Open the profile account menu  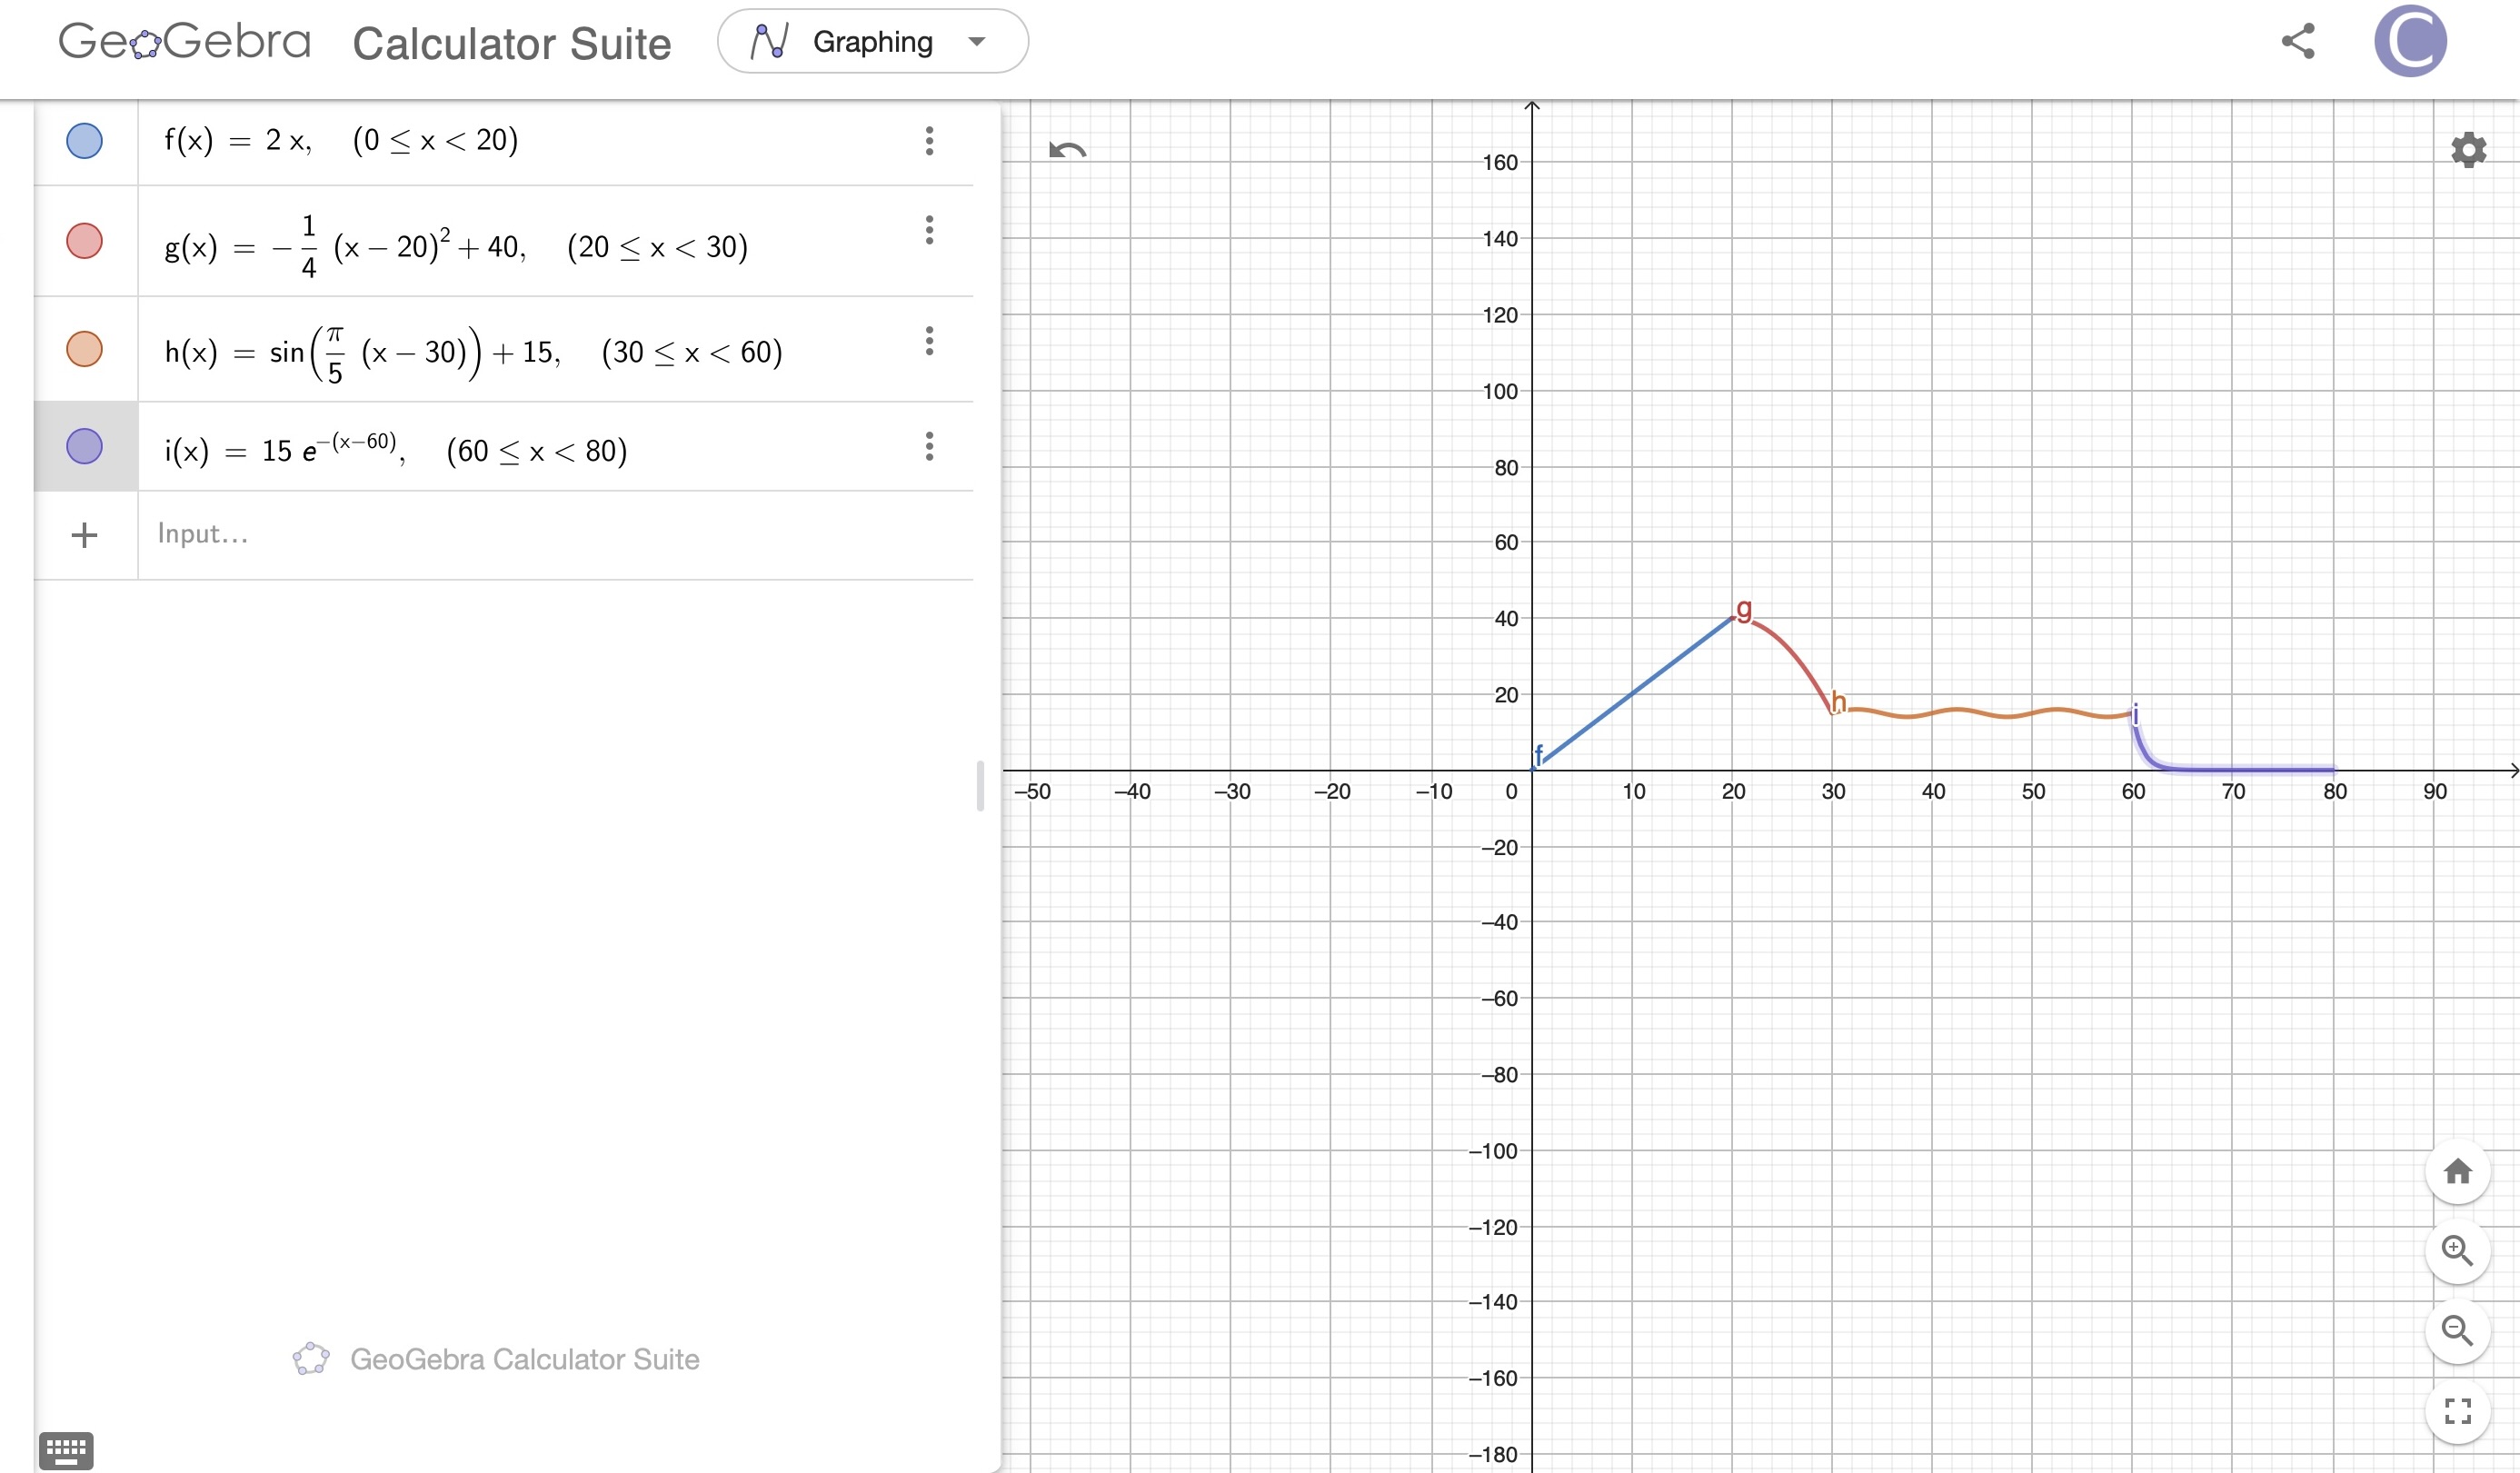tap(2412, 41)
